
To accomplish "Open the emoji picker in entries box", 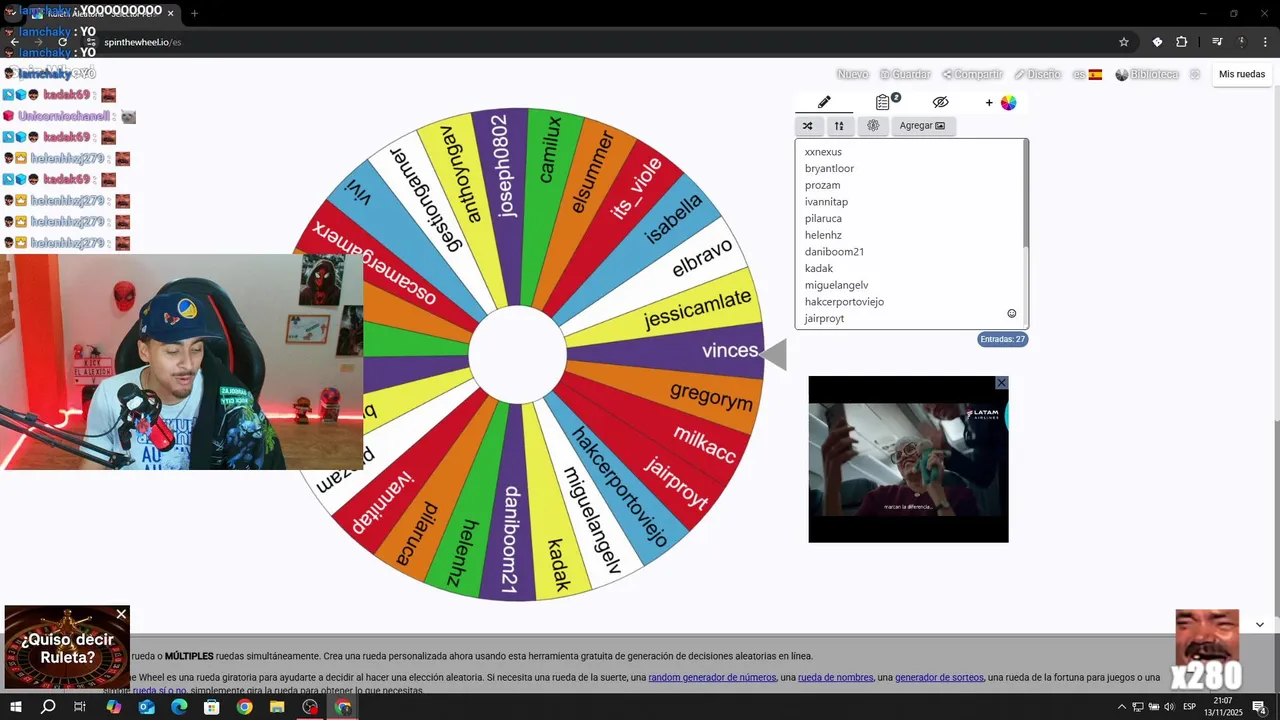I will [x=1011, y=313].
